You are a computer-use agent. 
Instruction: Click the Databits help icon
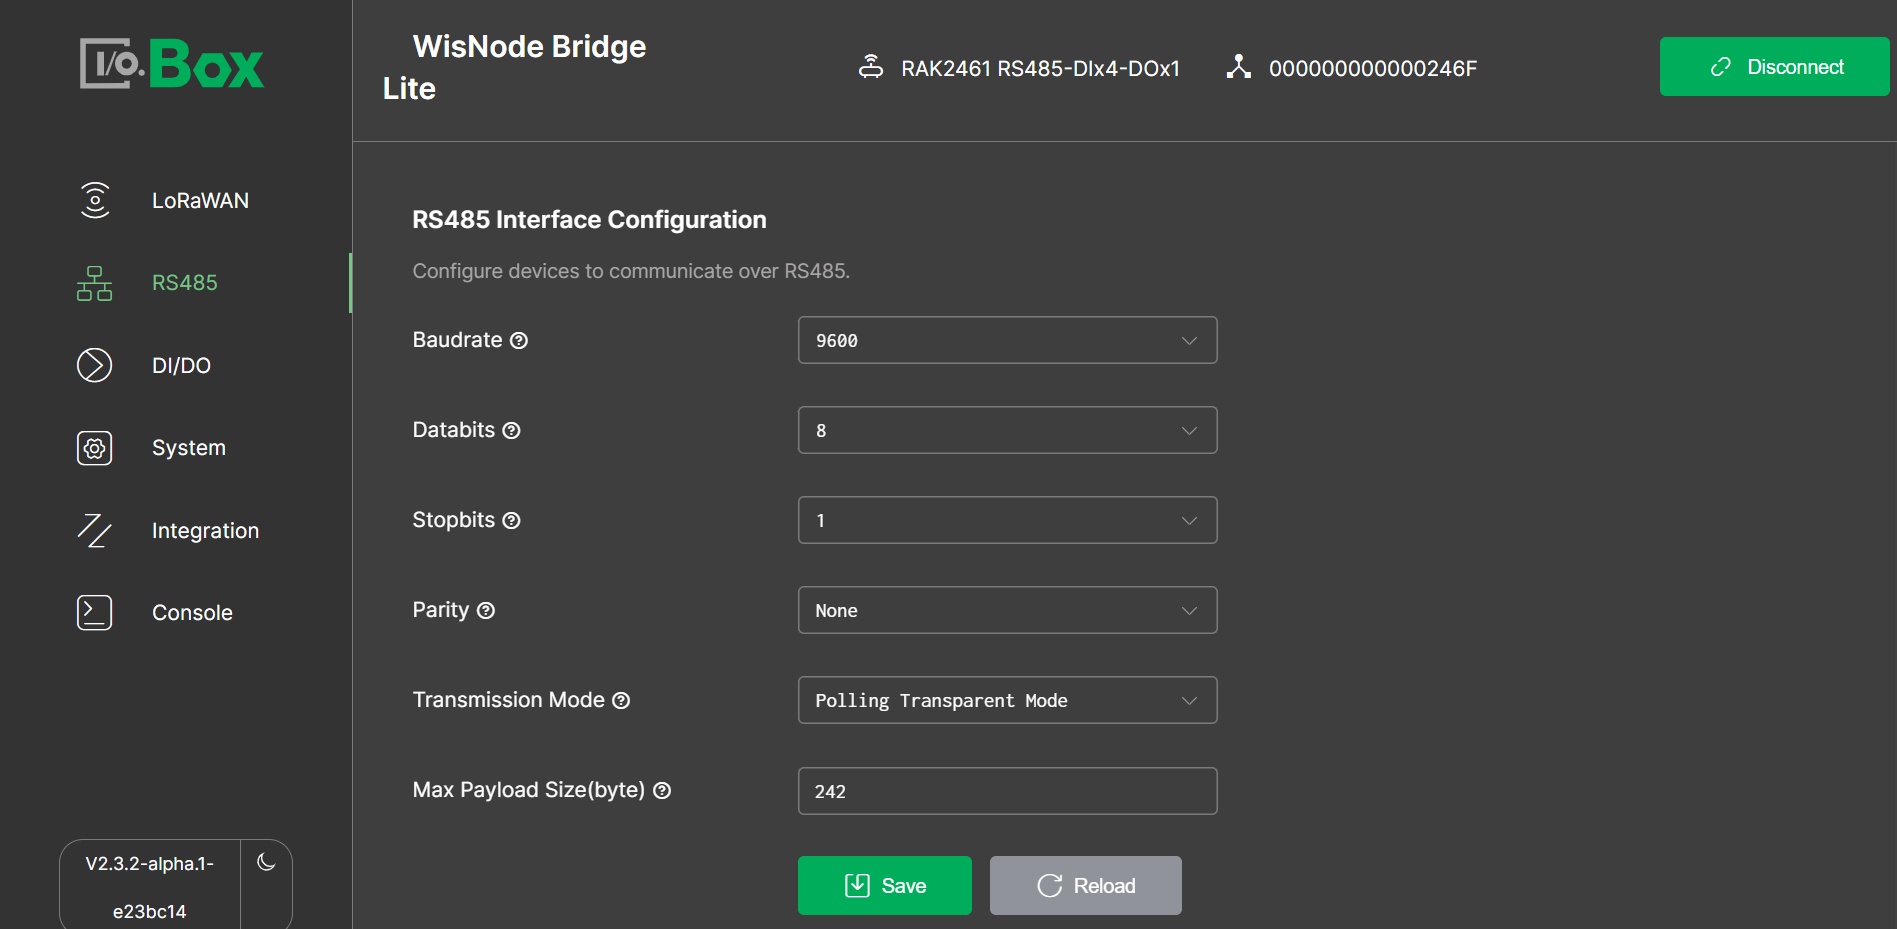511,431
